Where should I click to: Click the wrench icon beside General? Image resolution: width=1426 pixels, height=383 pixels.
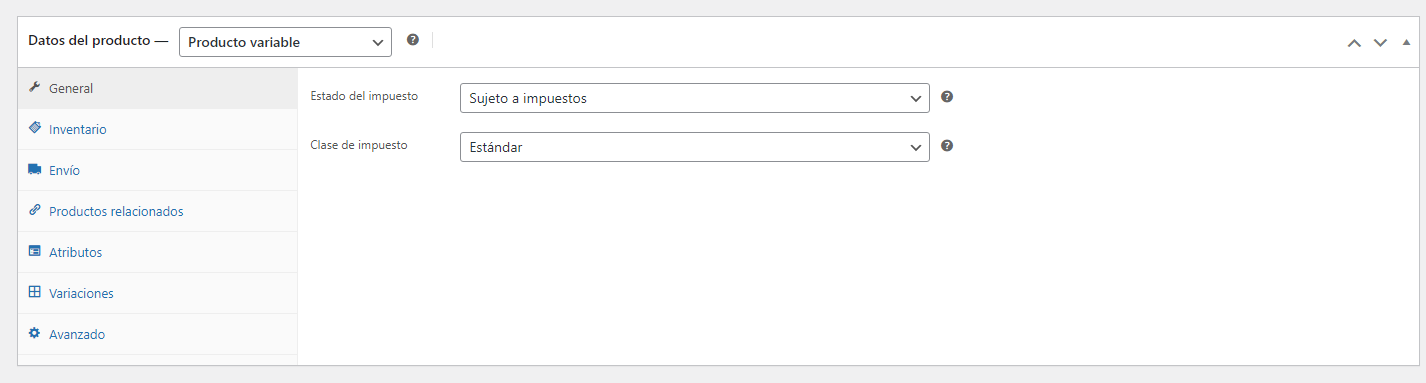(x=34, y=87)
